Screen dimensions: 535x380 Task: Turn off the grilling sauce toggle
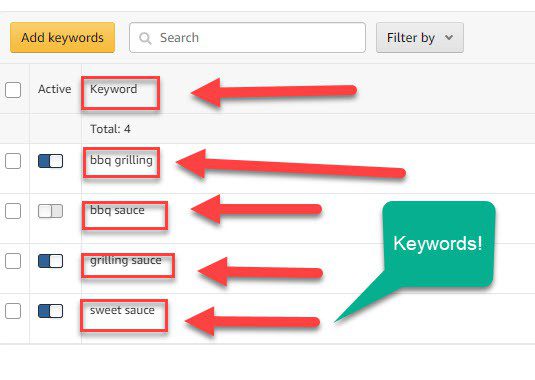50,261
